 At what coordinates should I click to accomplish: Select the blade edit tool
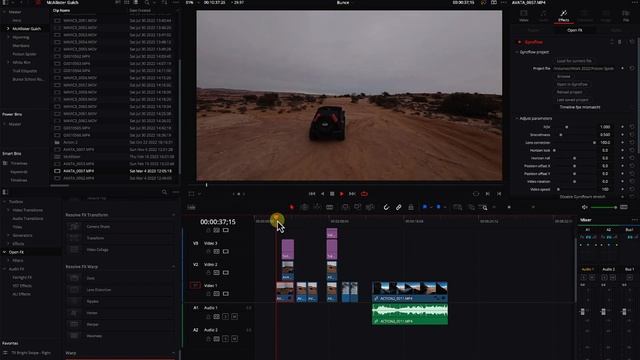[x=329, y=207]
